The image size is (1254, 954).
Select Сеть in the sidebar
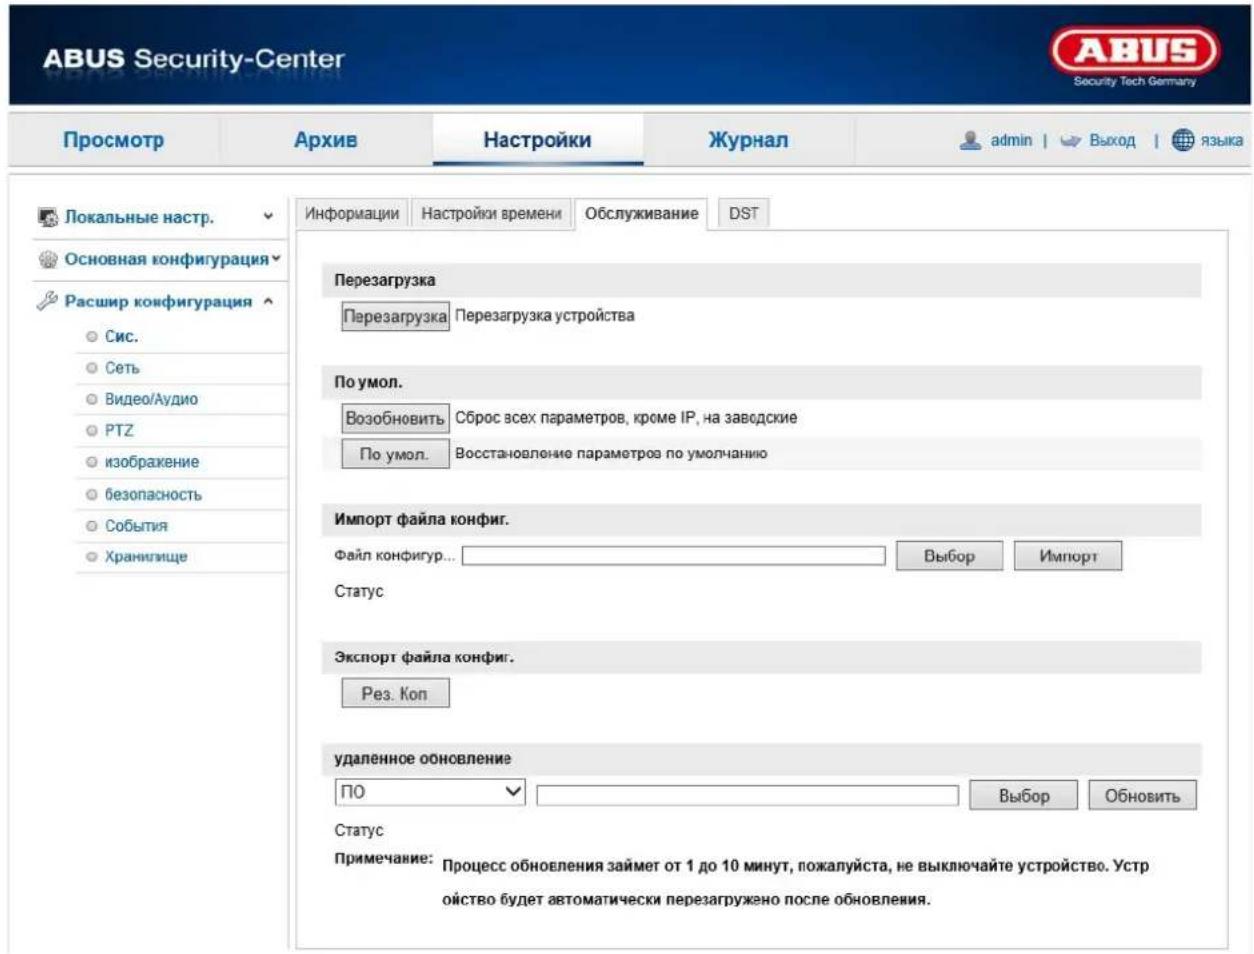[122, 368]
